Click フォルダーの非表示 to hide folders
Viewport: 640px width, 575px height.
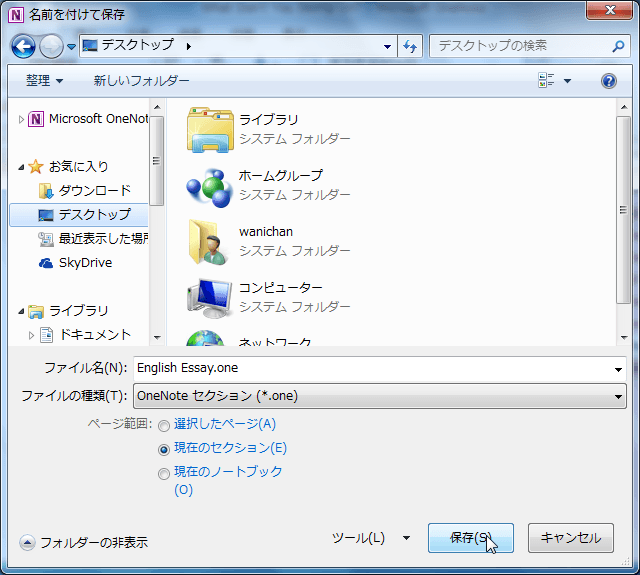84,543
